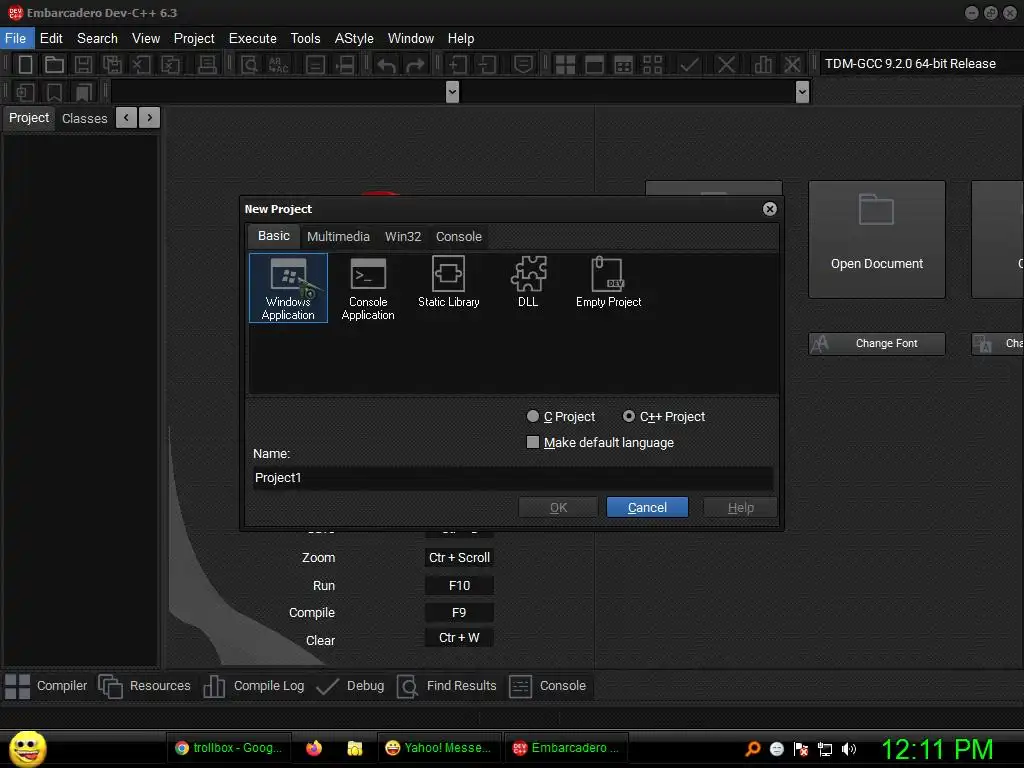Open the Search menu
Image resolution: width=1024 pixels, height=768 pixels.
(97, 39)
